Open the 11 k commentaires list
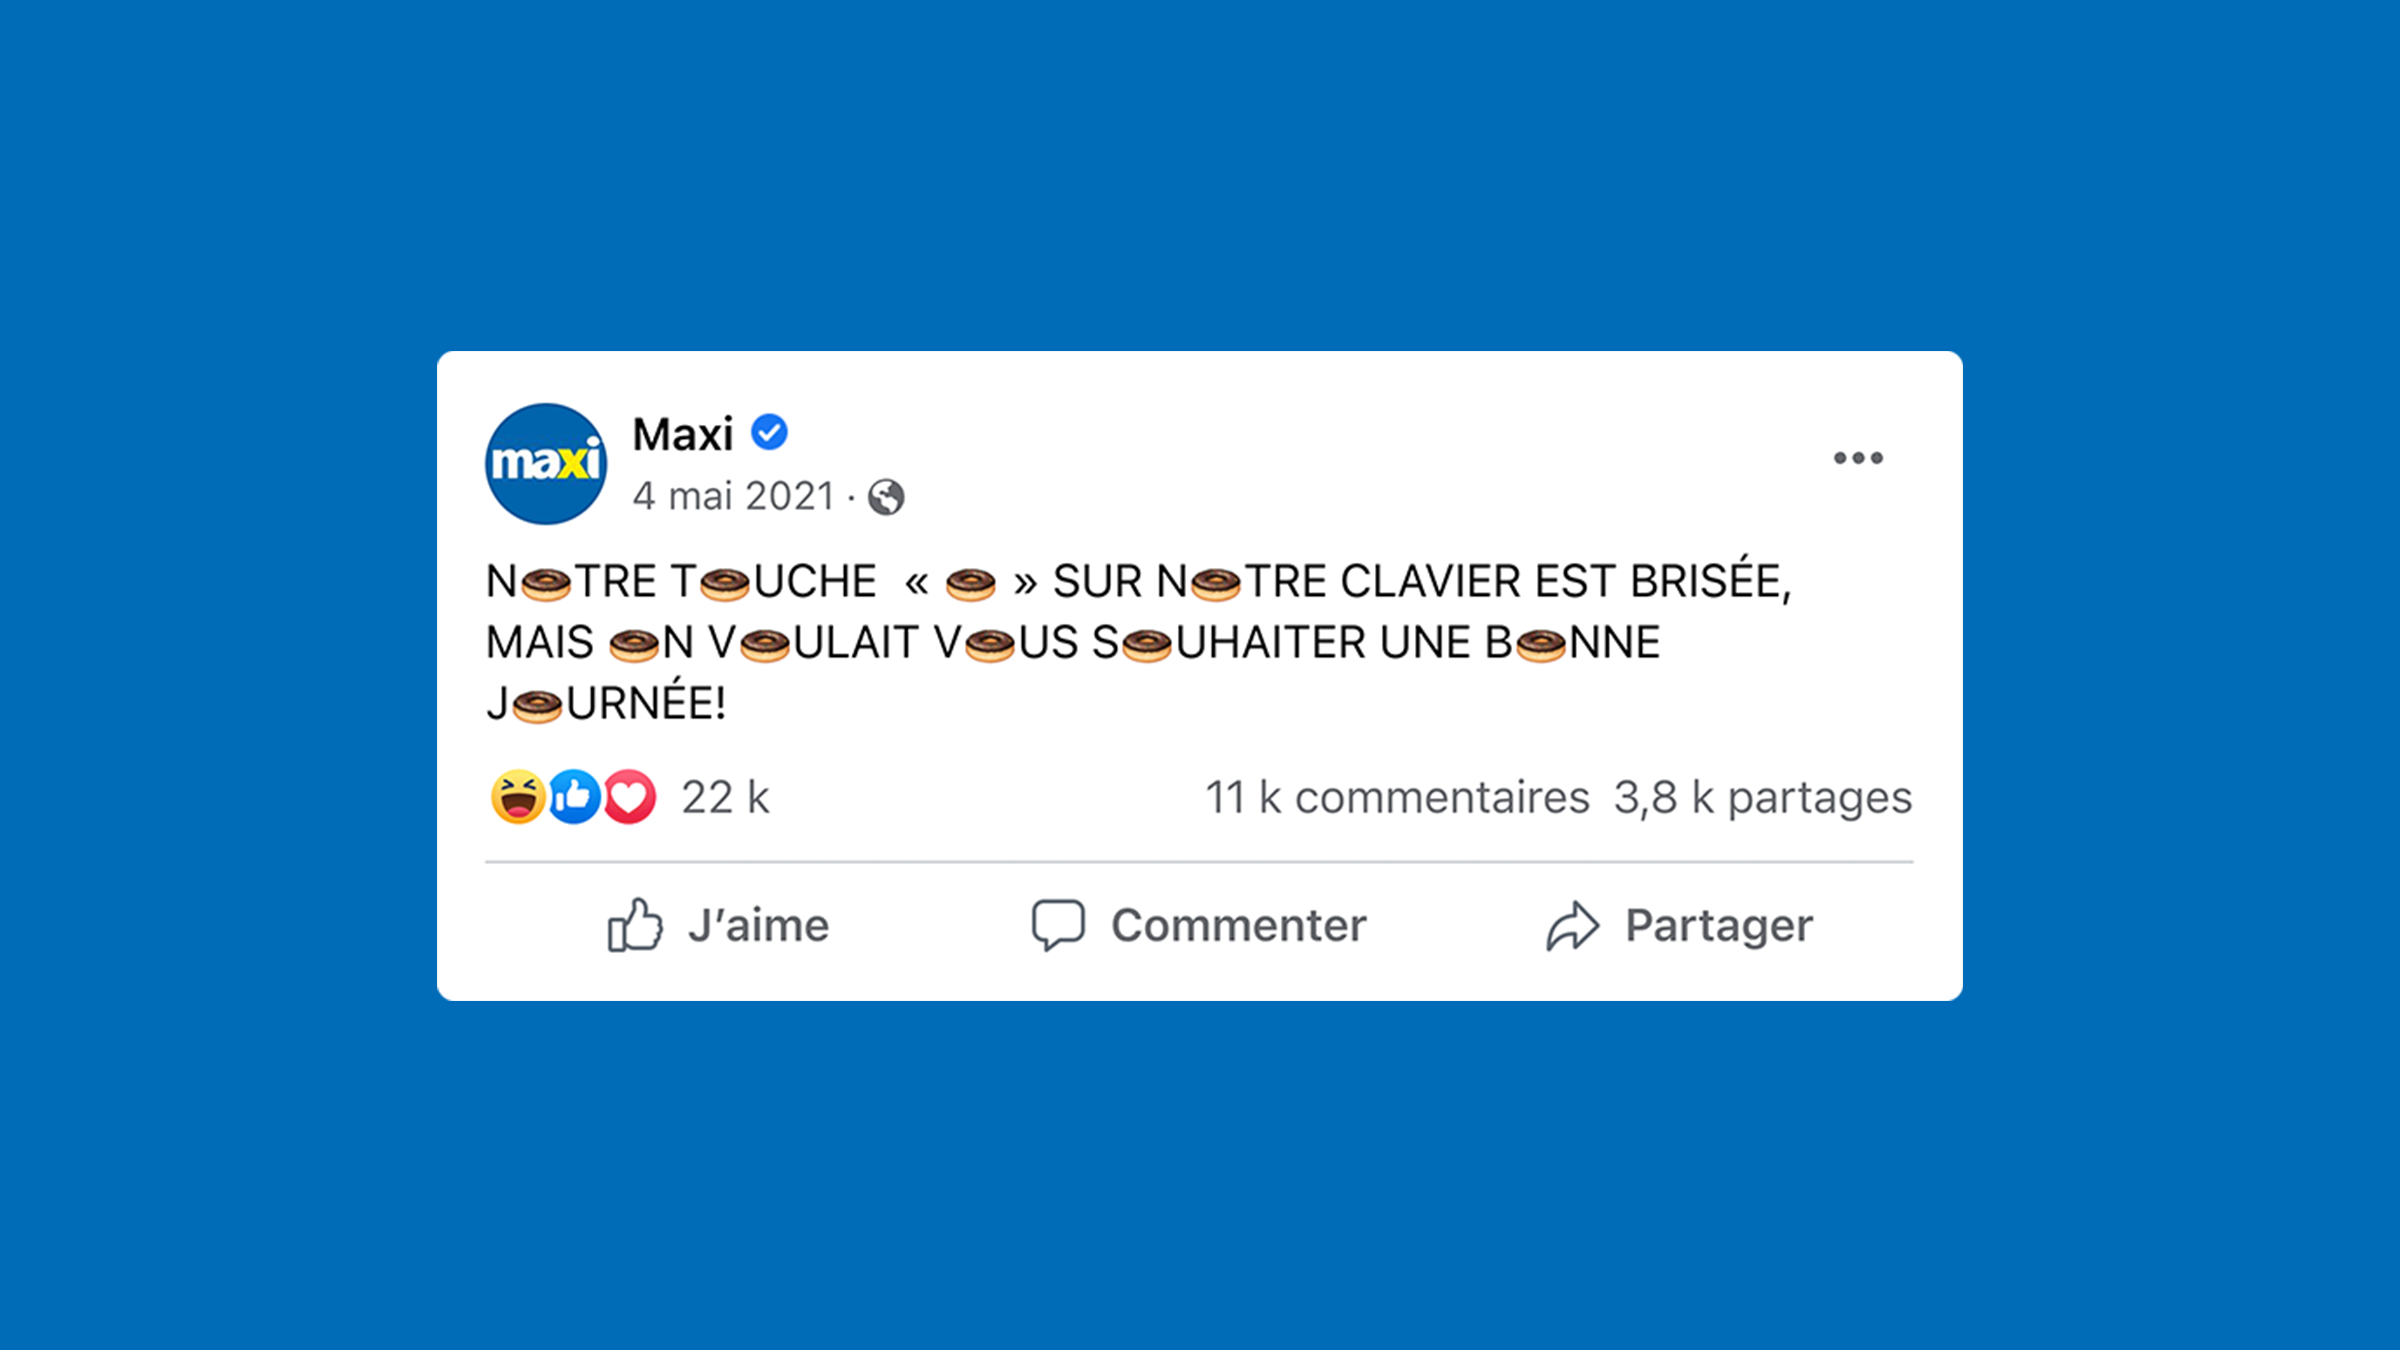2400x1350 pixels. pyautogui.click(x=1395, y=796)
